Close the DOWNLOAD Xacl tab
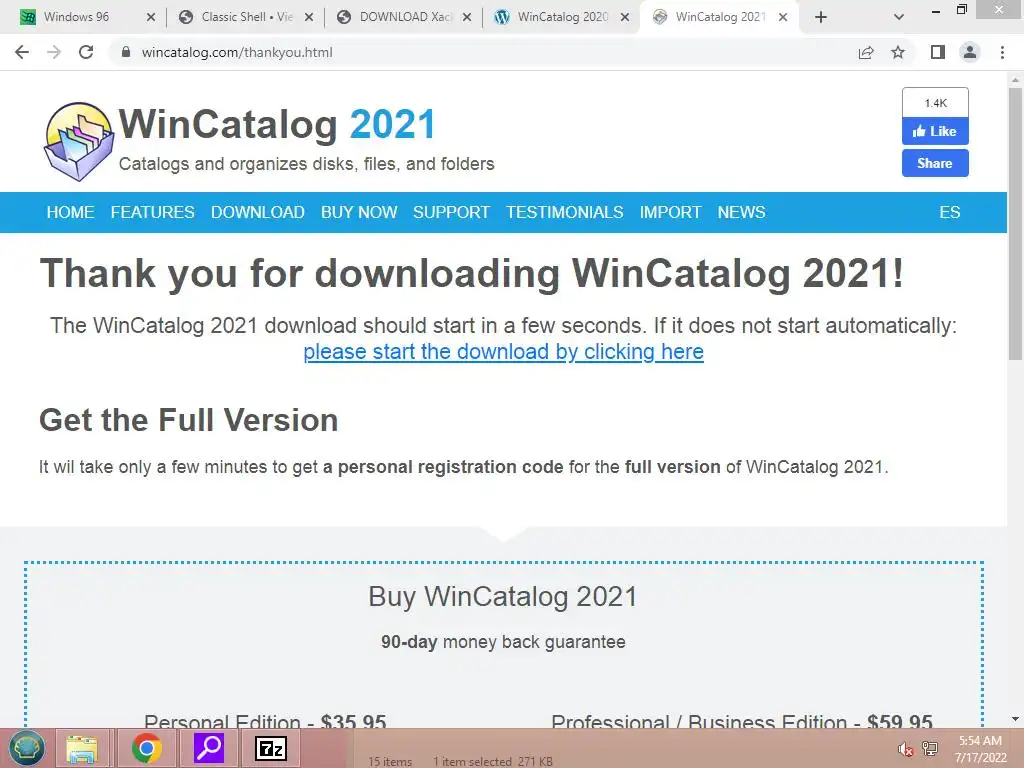1024x768 pixels. pyautogui.click(x=467, y=17)
